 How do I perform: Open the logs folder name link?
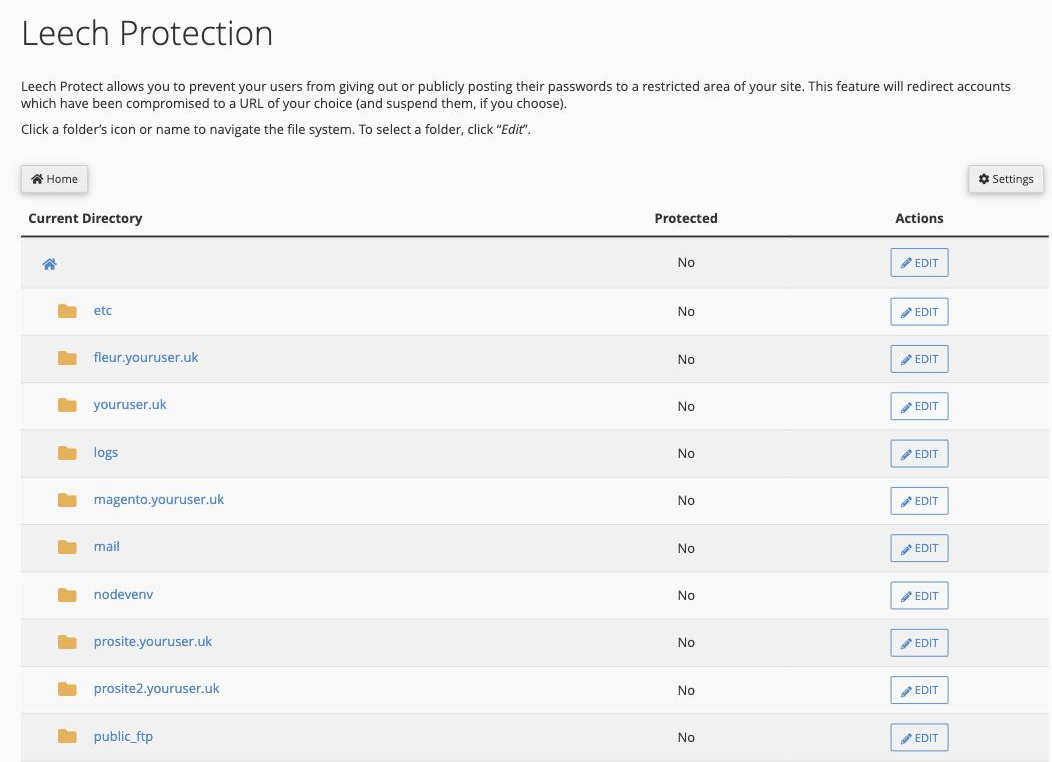105,453
